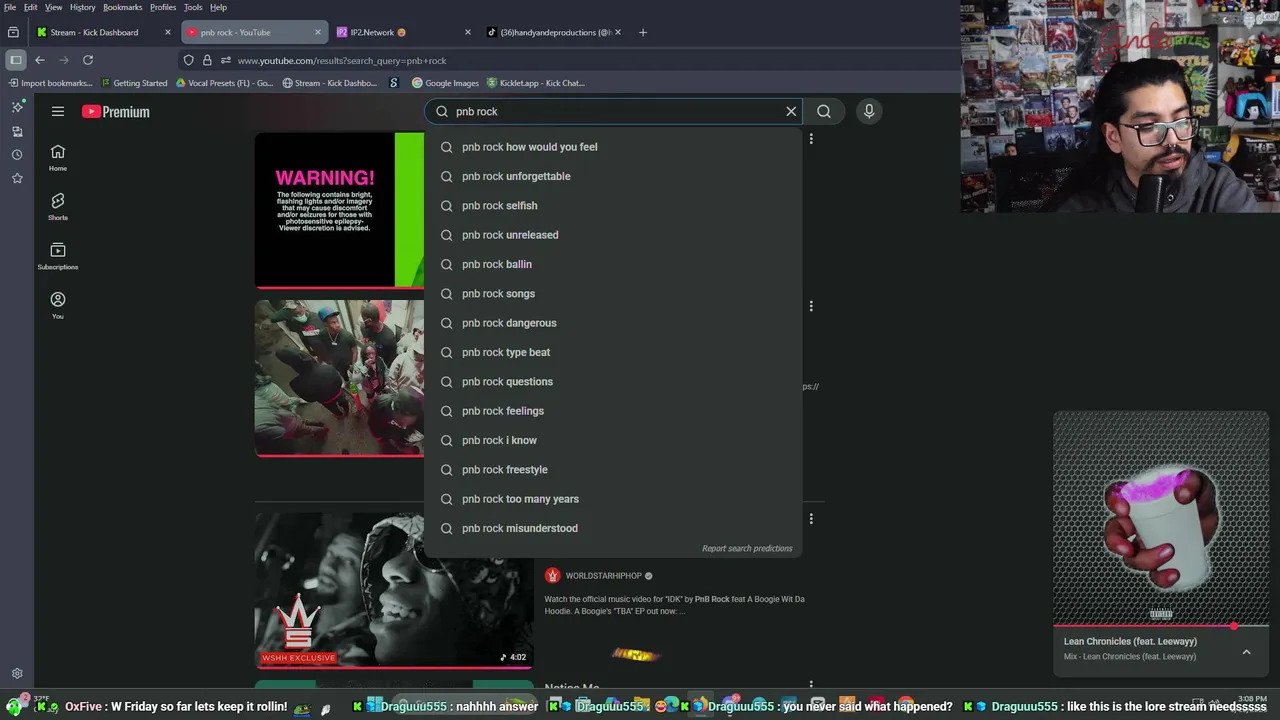Expand the Lean Chronicles mini player queue
This screenshot has width=1280, height=720.
click(1246, 652)
